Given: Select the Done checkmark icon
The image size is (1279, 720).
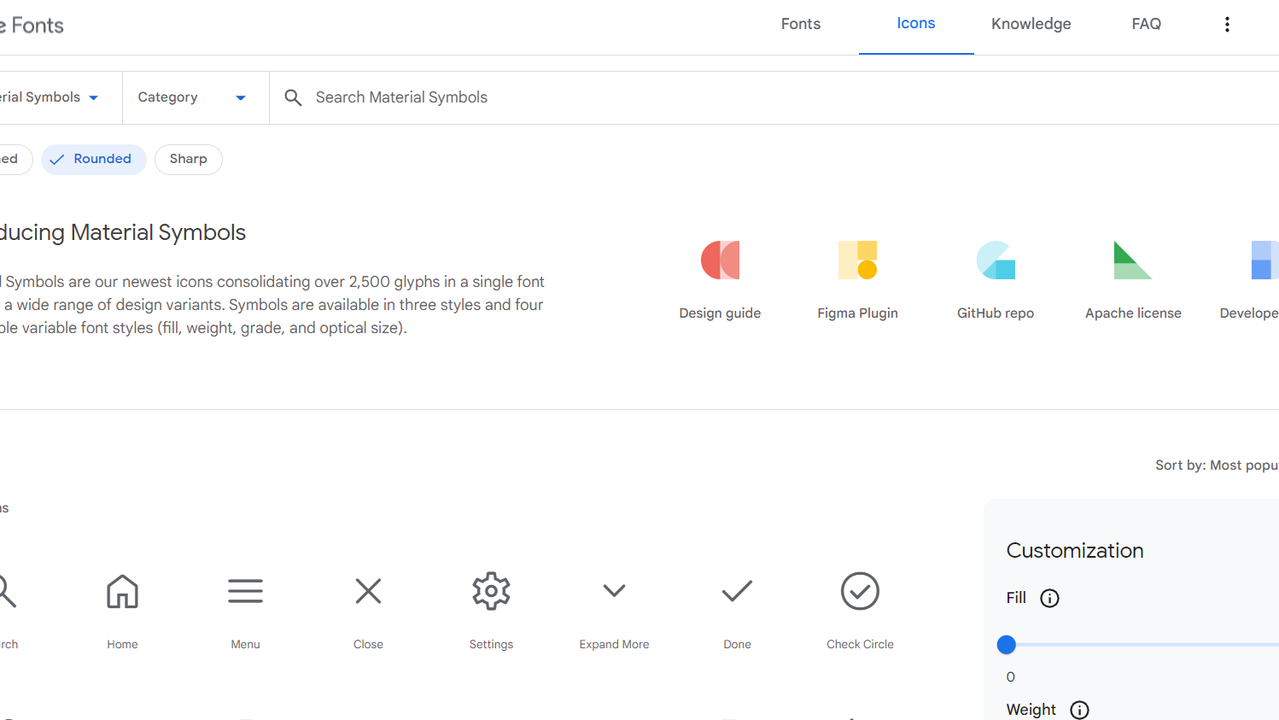Looking at the screenshot, I should pos(737,591).
